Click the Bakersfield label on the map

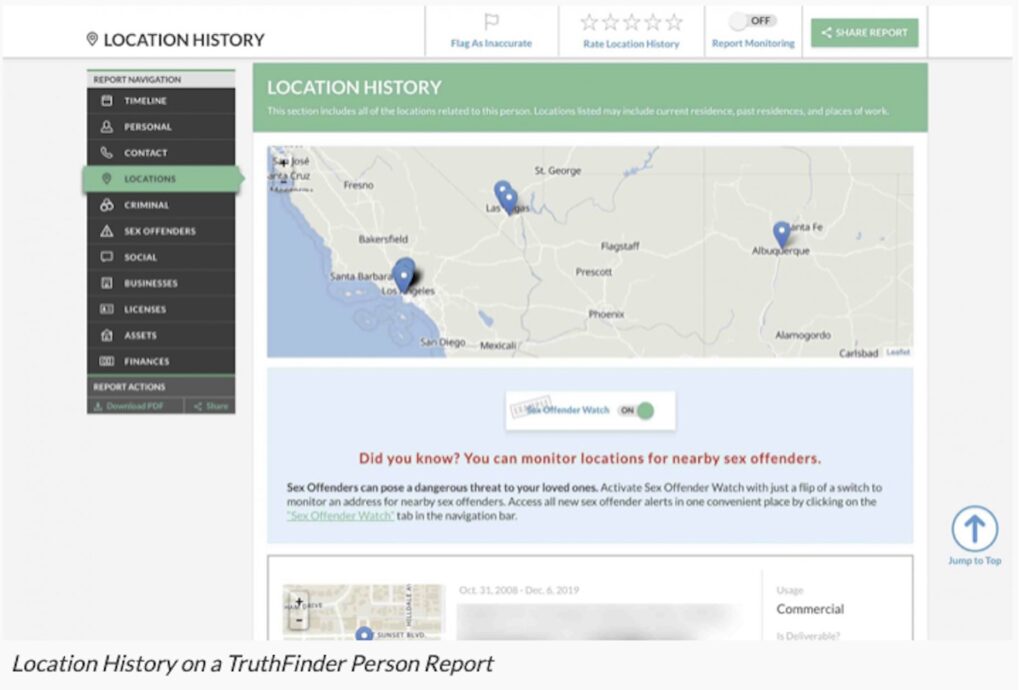pyautogui.click(x=383, y=239)
